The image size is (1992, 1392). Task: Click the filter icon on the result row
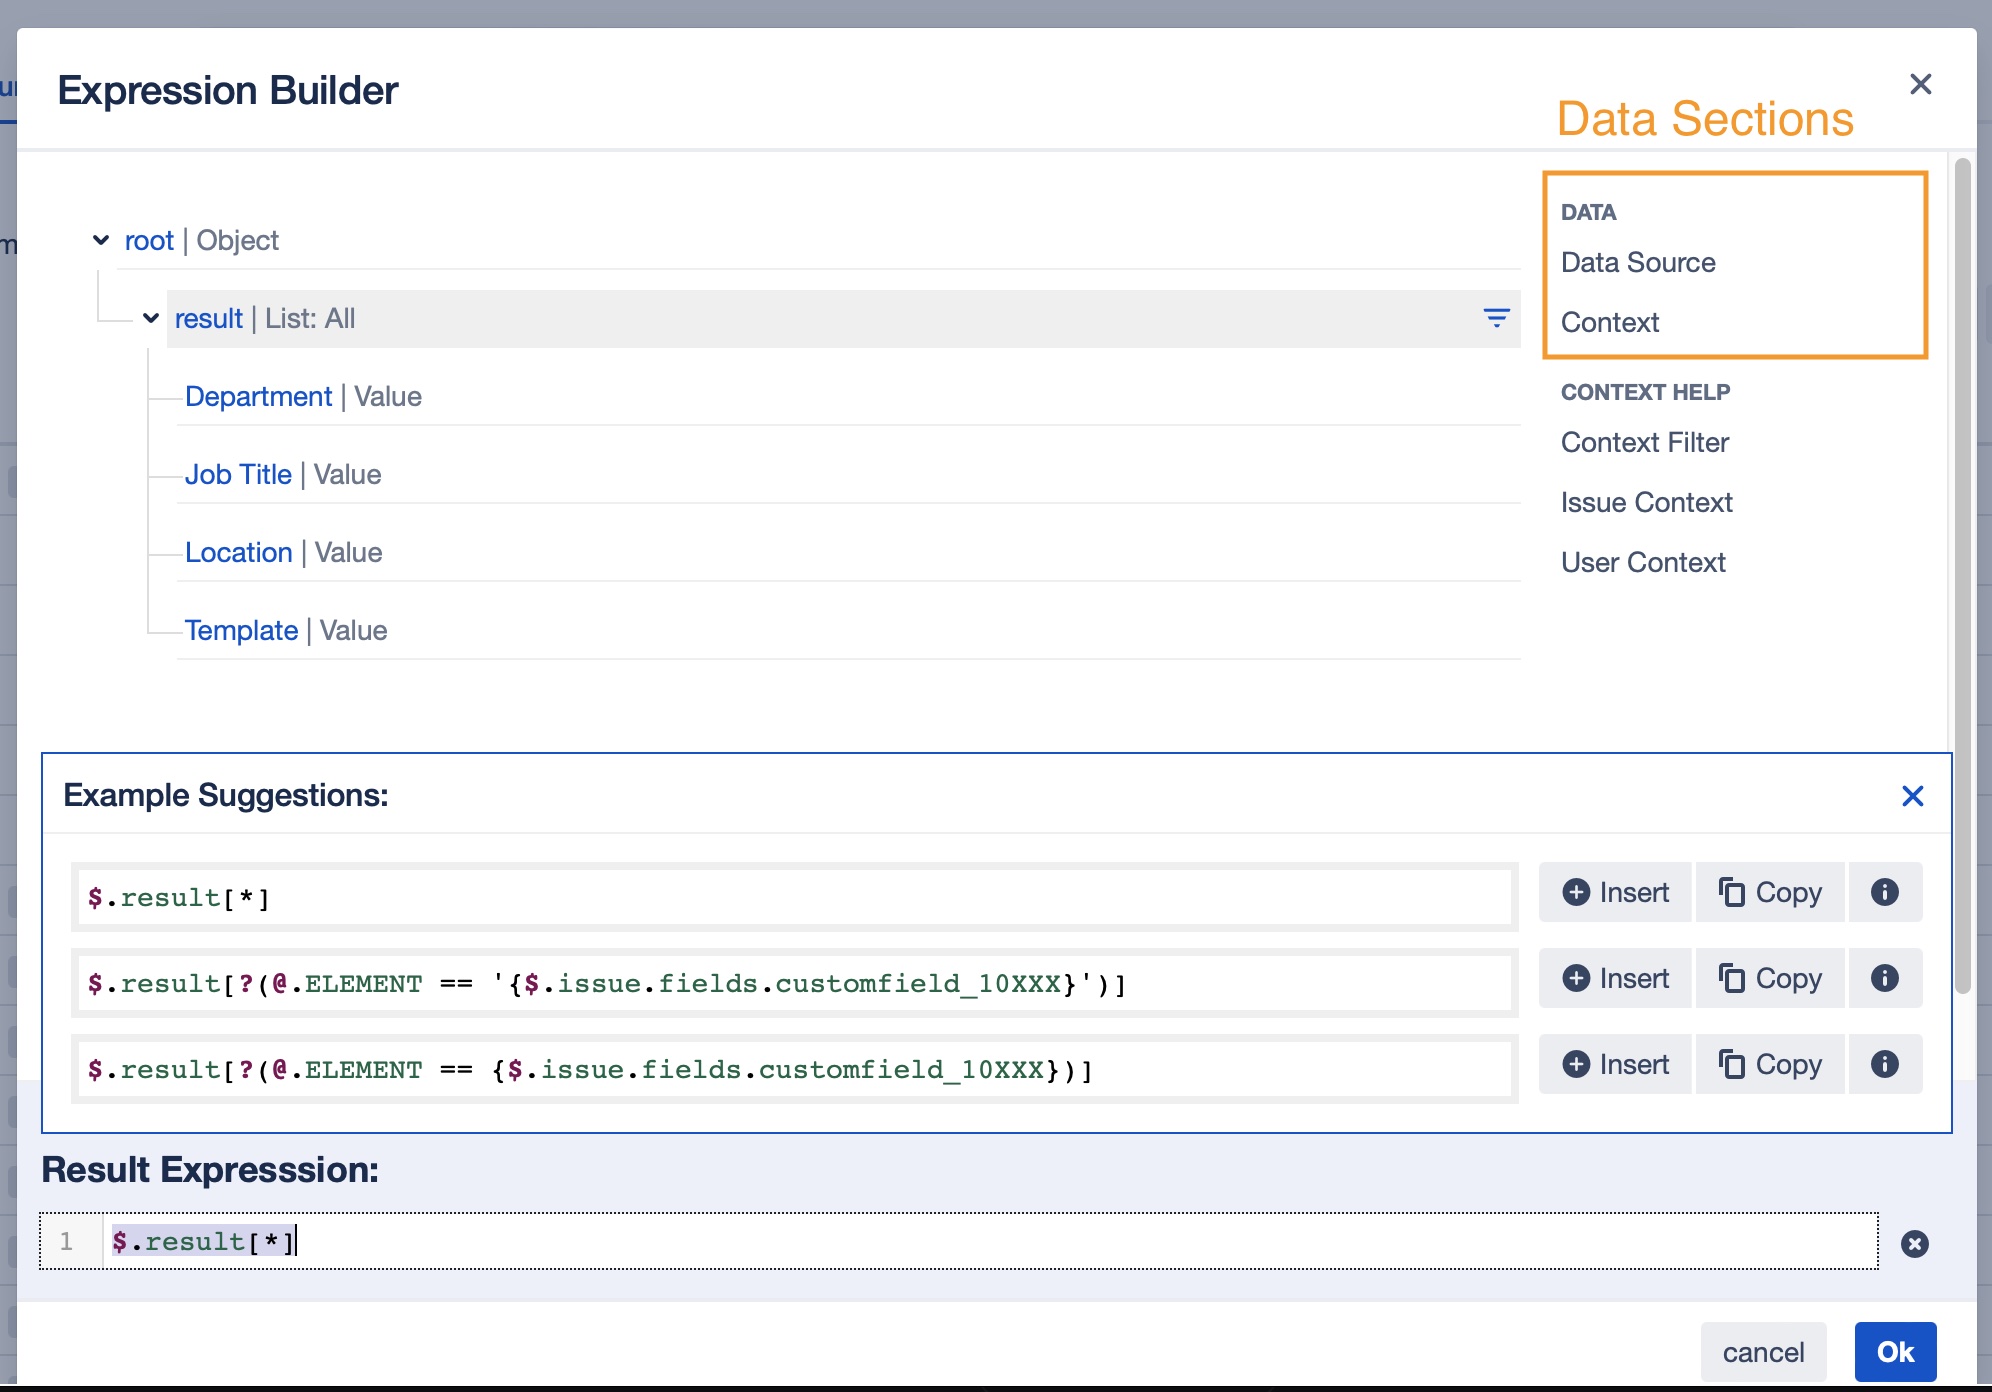[1497, 318]
